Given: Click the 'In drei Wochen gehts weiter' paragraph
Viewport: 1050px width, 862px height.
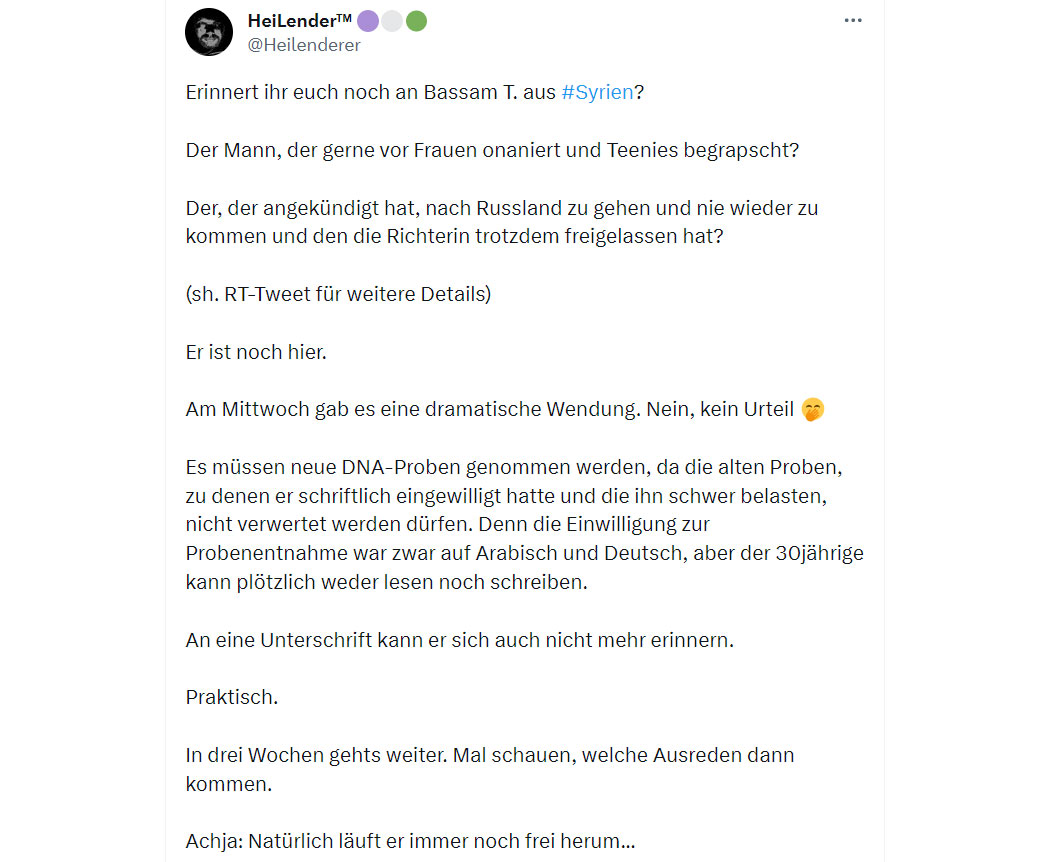Looking at the screenshot, I should pos(490,769).
